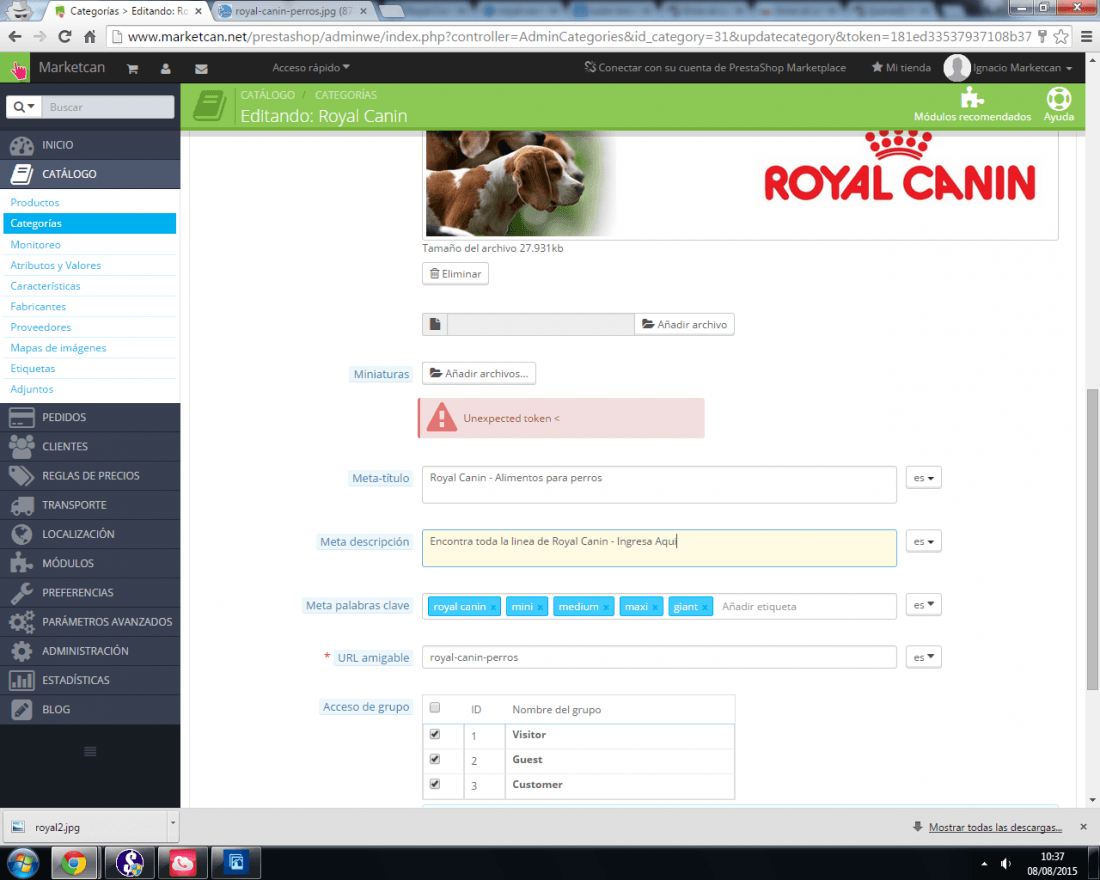Click the Añadir archivos... thumbnails button

point(479,373)
